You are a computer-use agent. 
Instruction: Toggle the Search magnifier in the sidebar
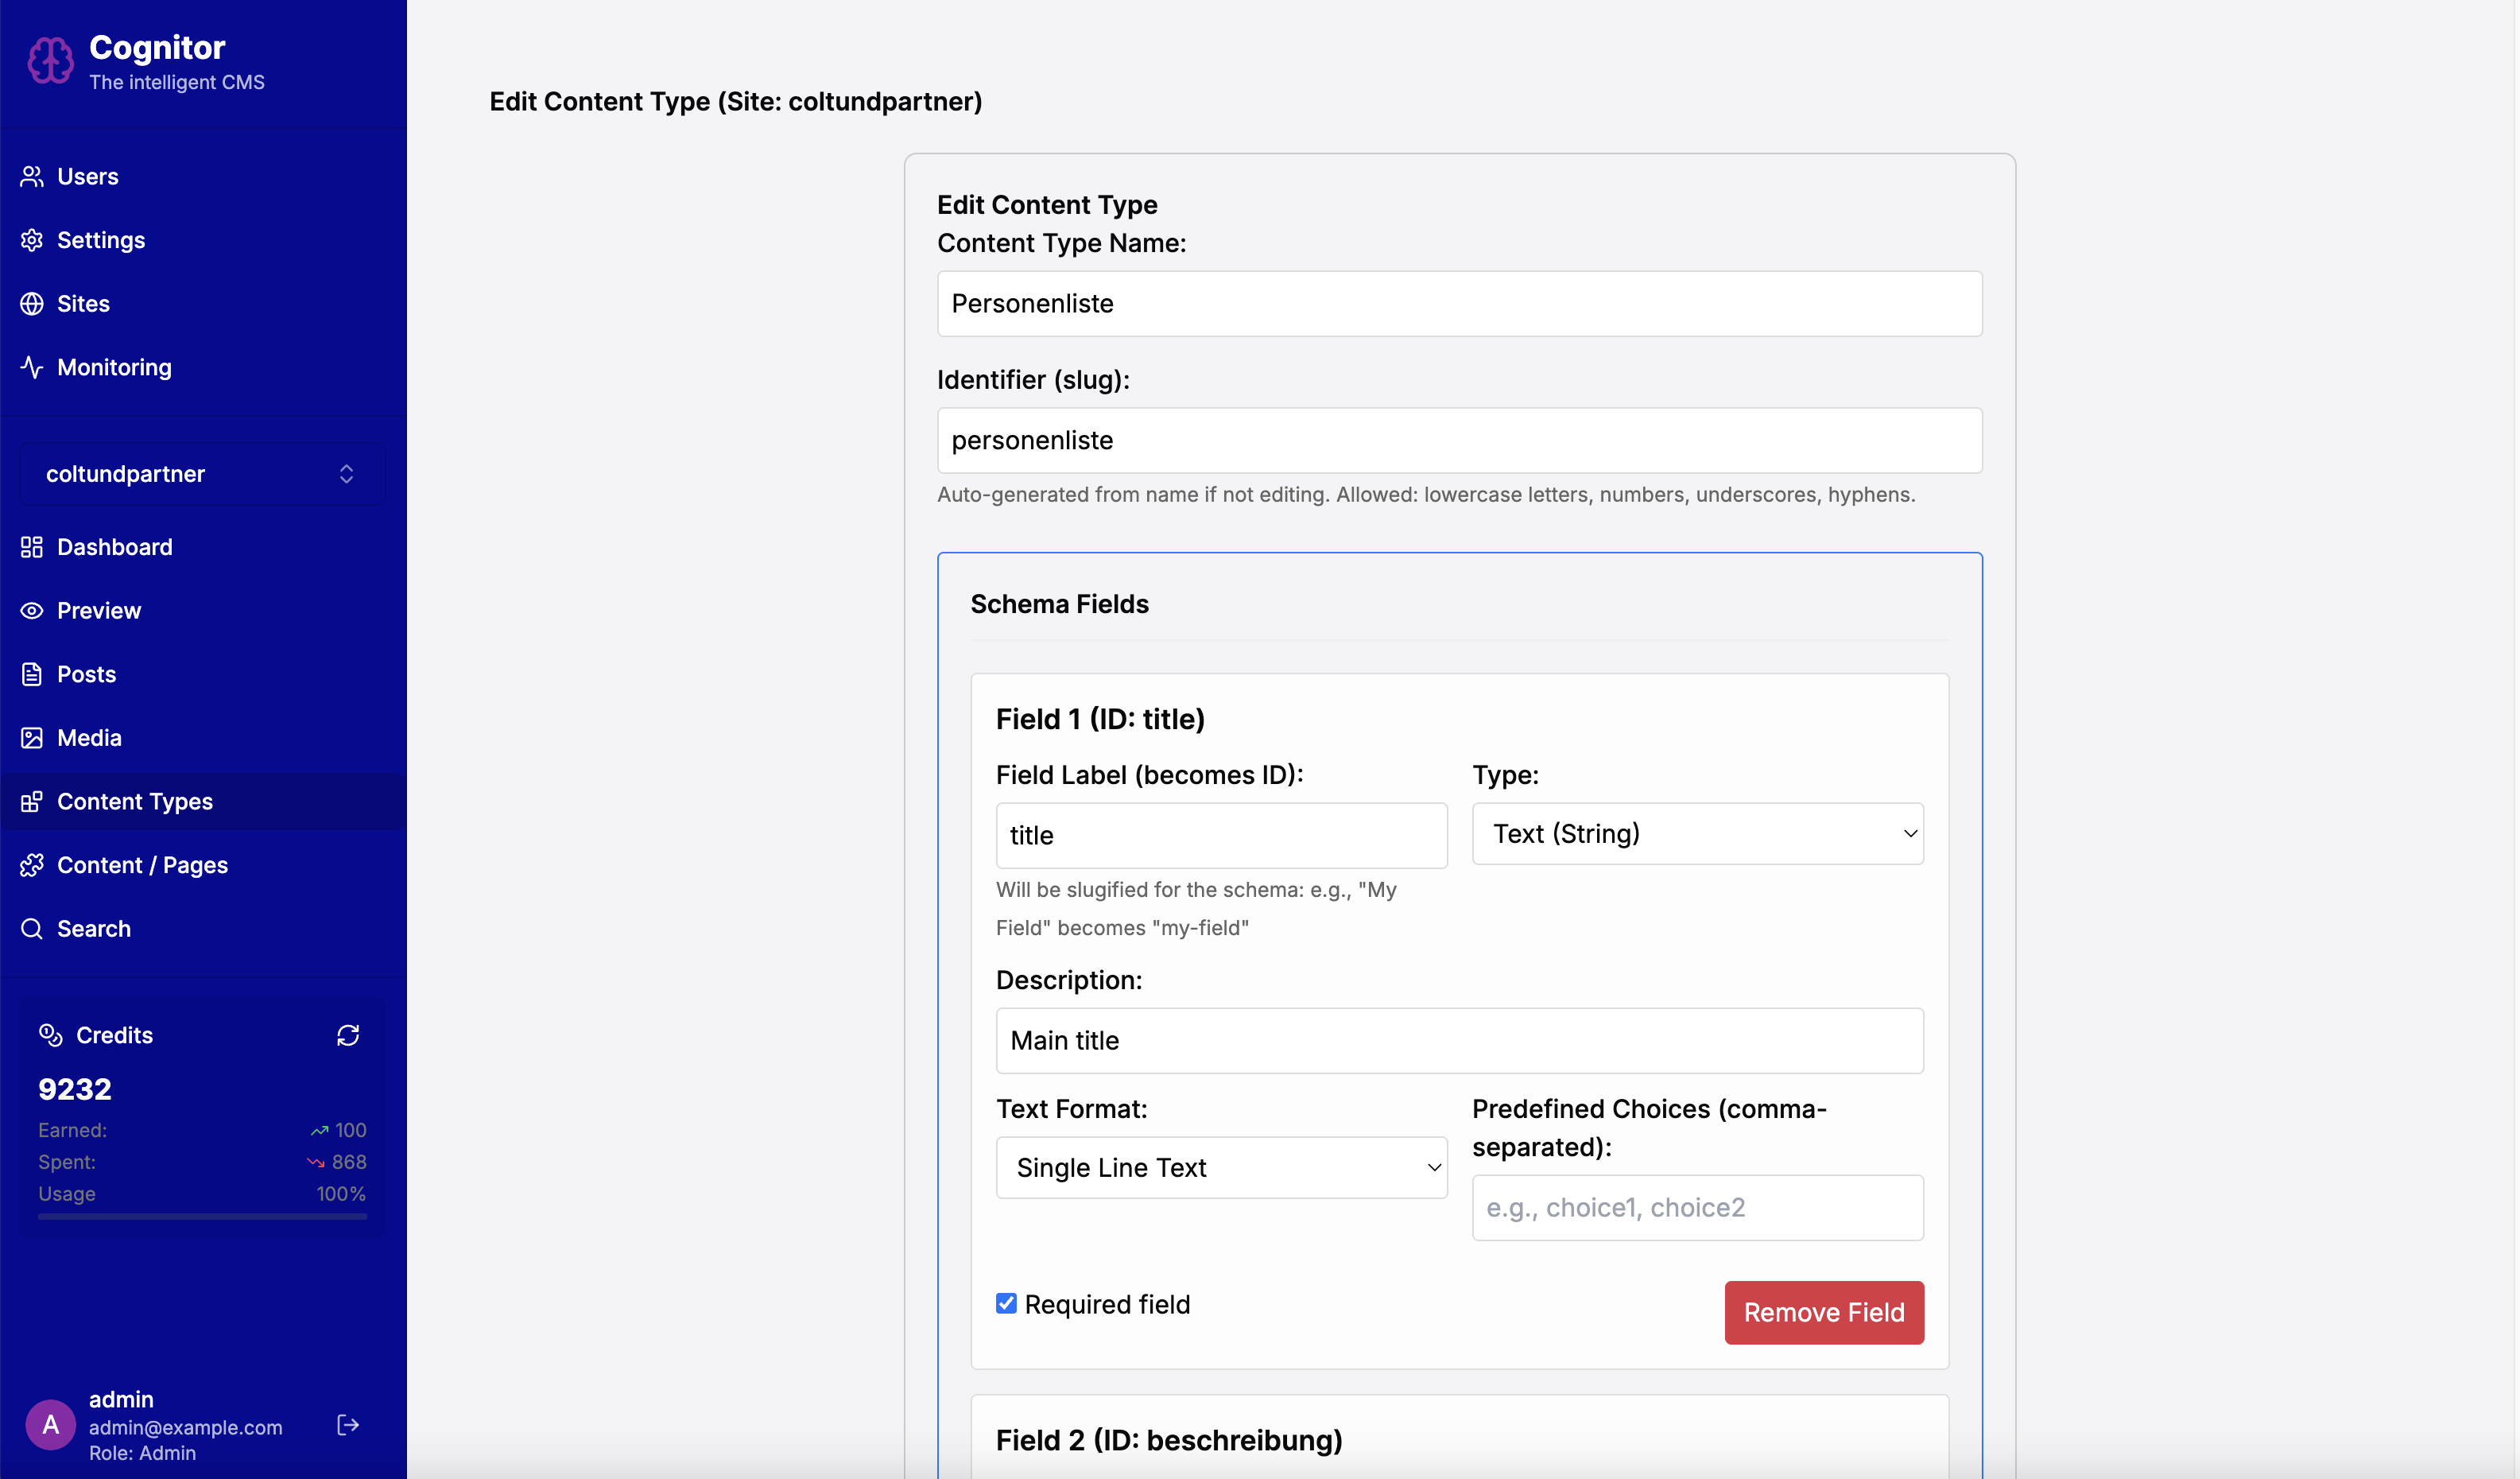tap(31, 928)
